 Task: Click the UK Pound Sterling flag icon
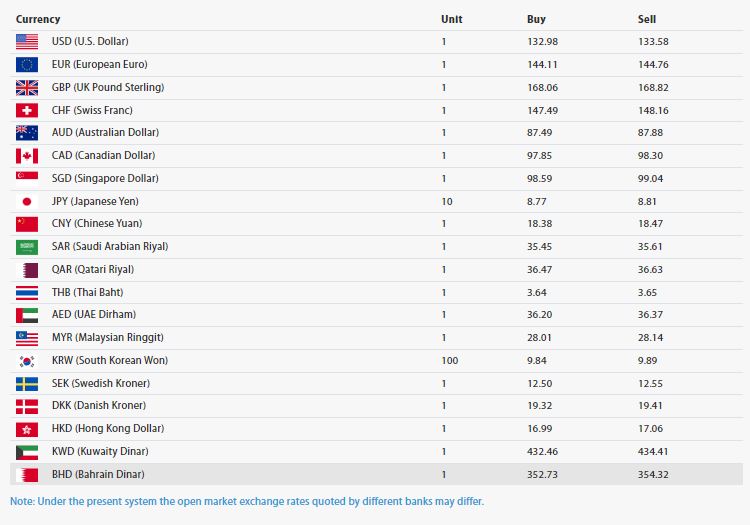pos(27,88)
